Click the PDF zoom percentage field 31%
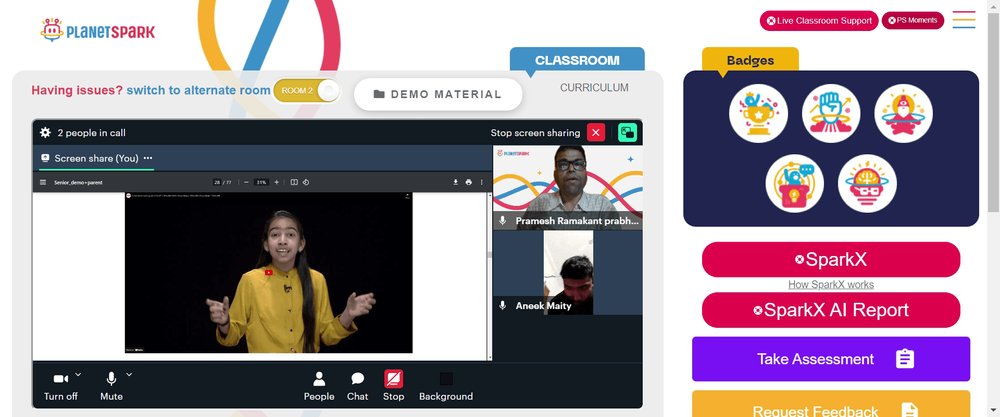The width and height of the screenshot is (1000, 417). (x=261, y=182)
